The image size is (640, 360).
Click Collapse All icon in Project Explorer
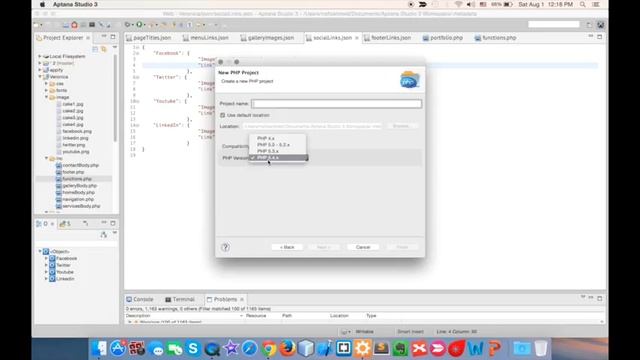coord(95,49)
